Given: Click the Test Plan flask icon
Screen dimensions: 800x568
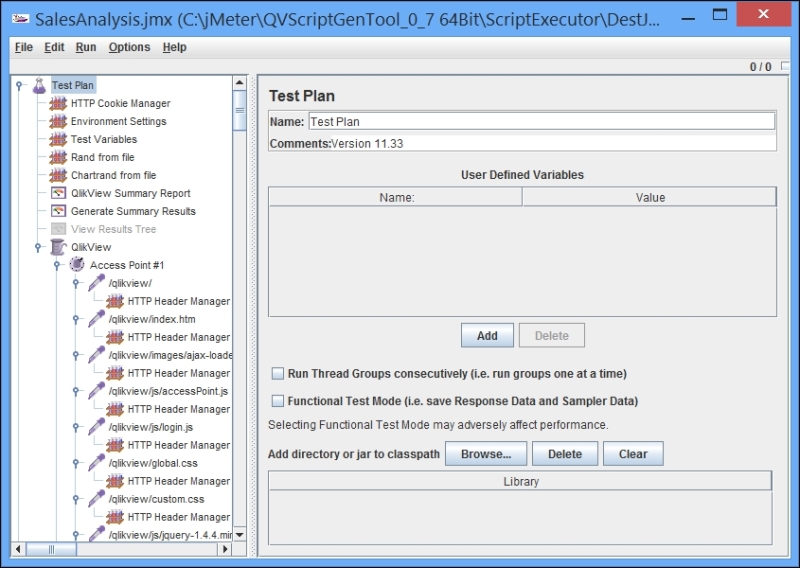Looking at the screenshot, I should tap(39, 85).
